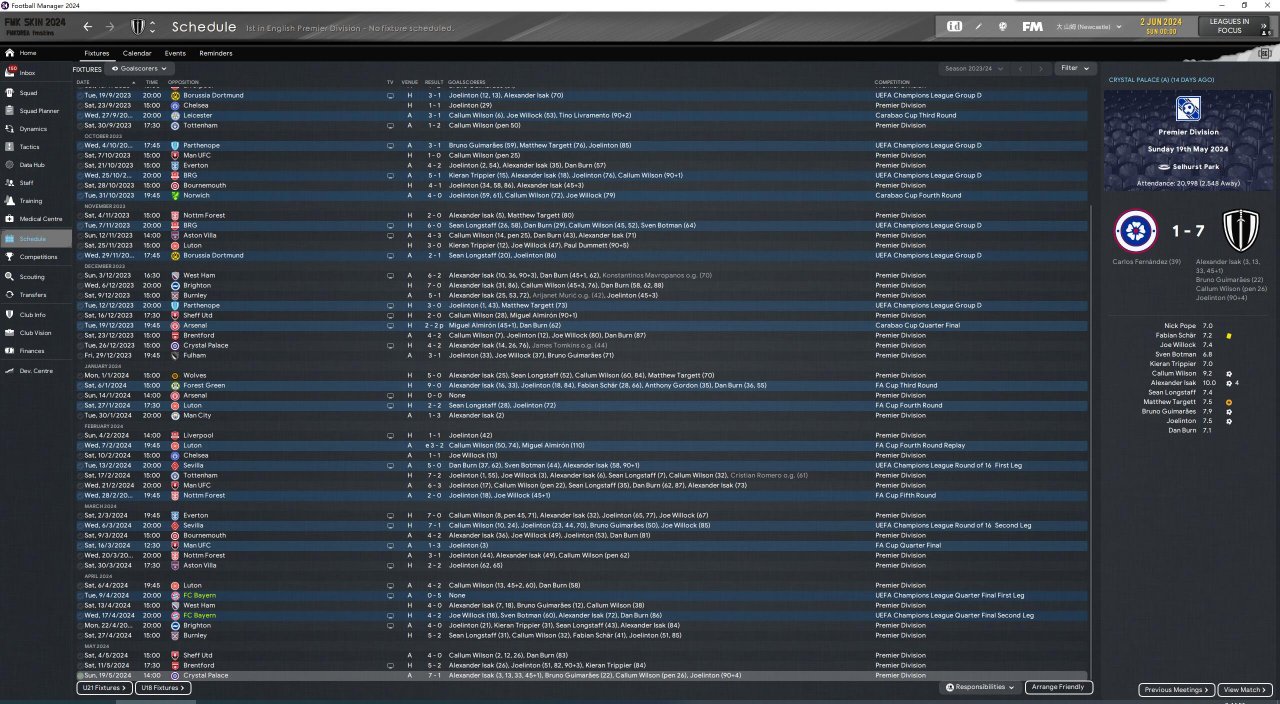Switch to the Fixtures tab
Screen dimensions: 1280x704
(97, 53)
